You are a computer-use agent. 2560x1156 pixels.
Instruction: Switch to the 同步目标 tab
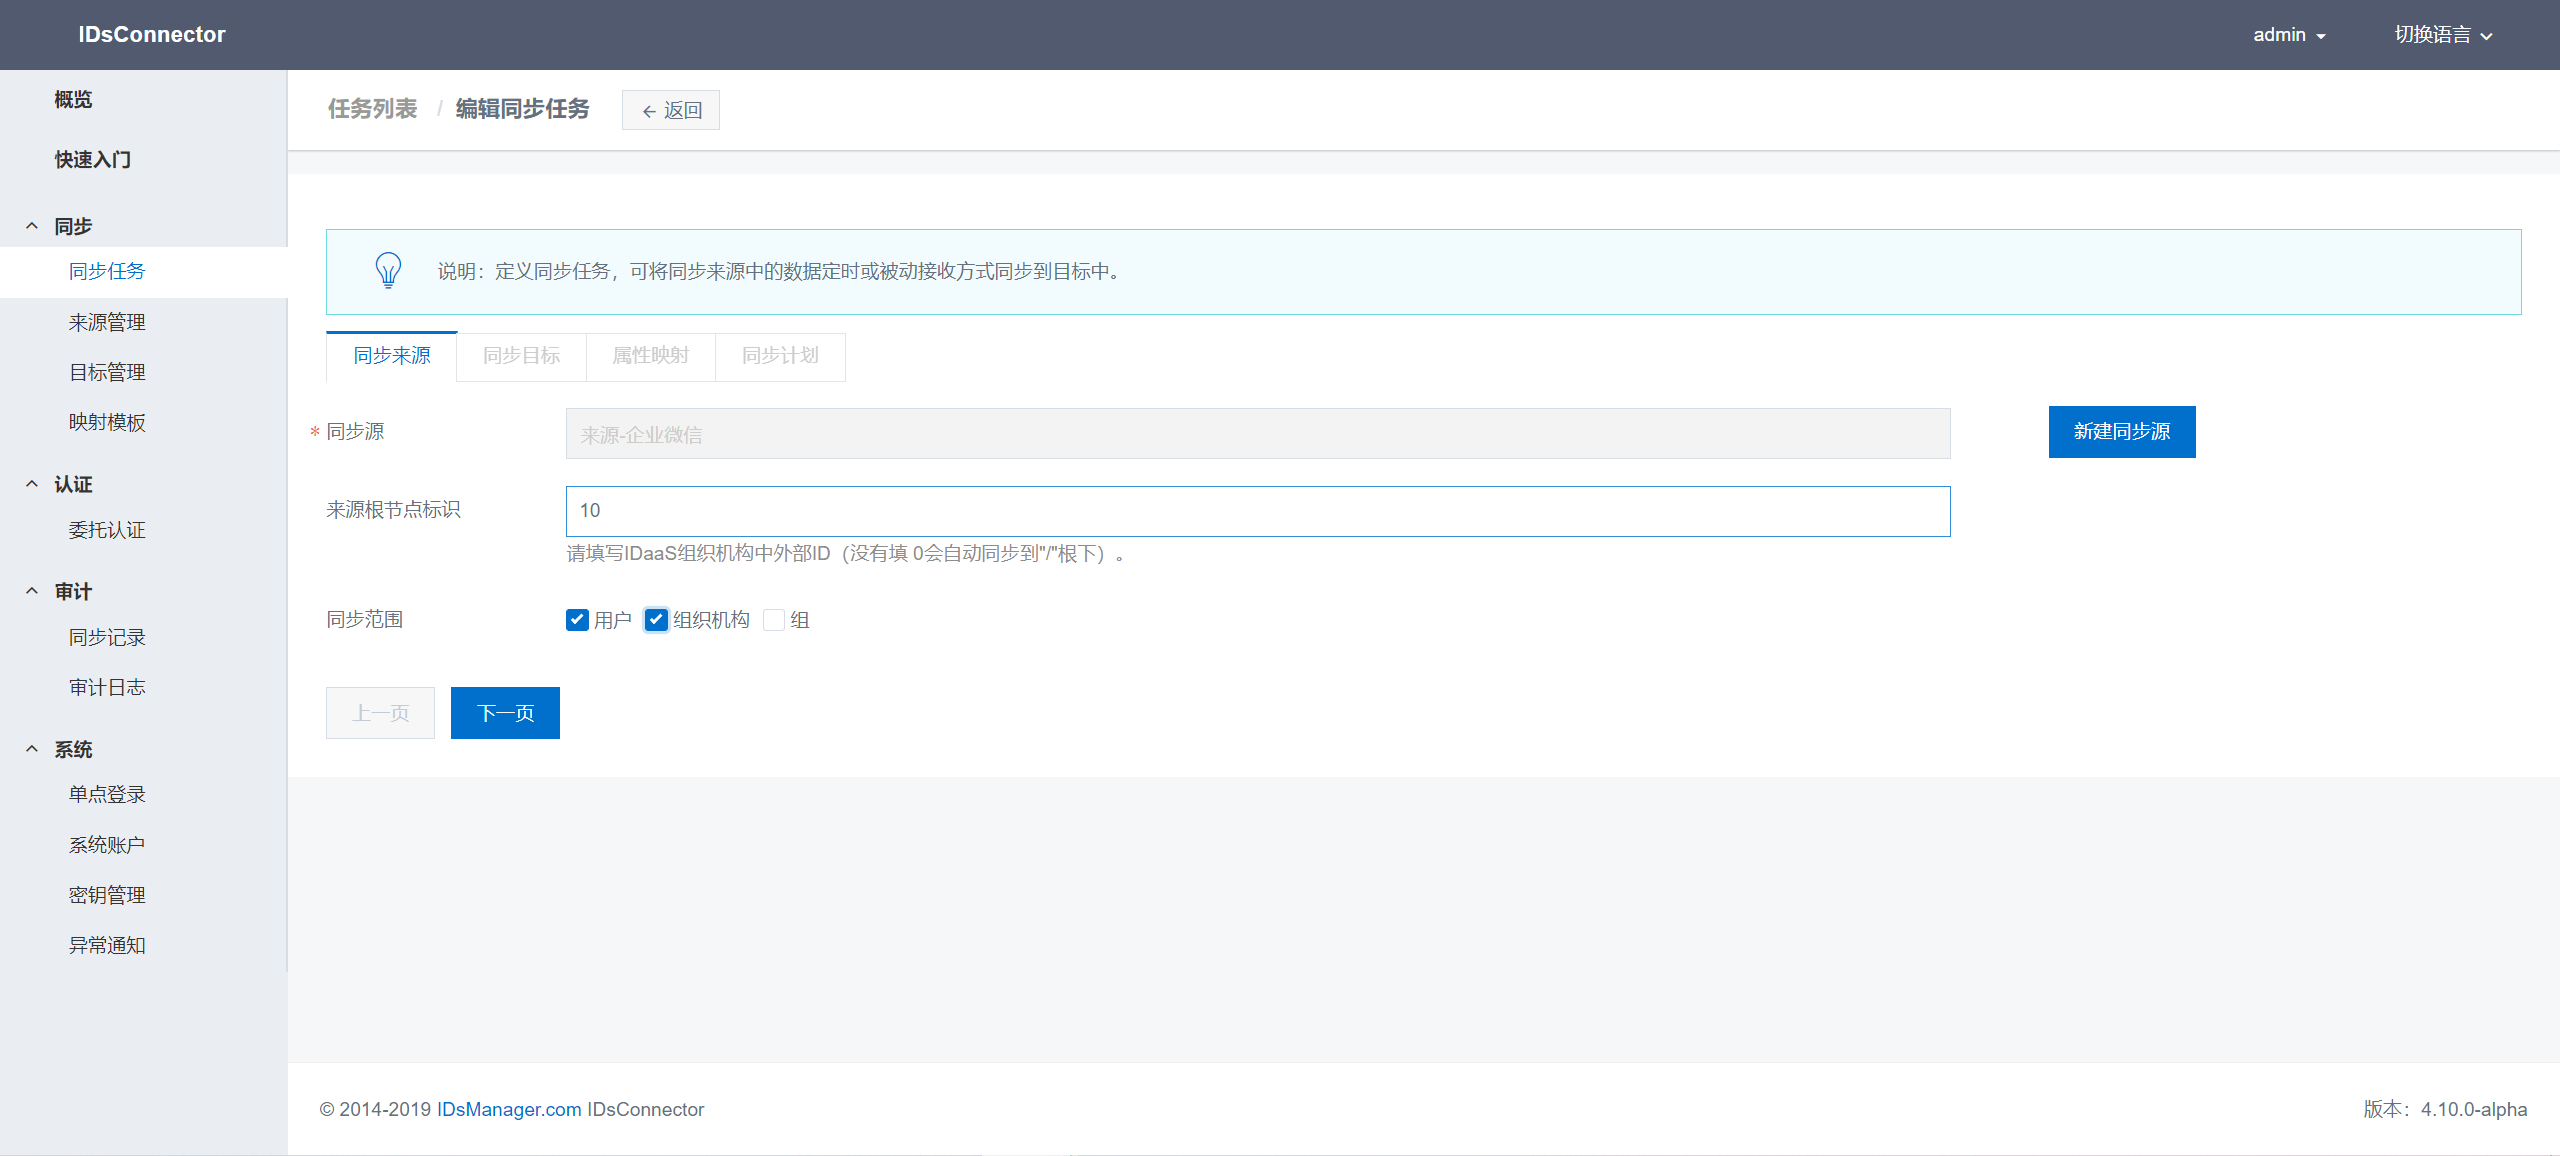tap(521, 356)
